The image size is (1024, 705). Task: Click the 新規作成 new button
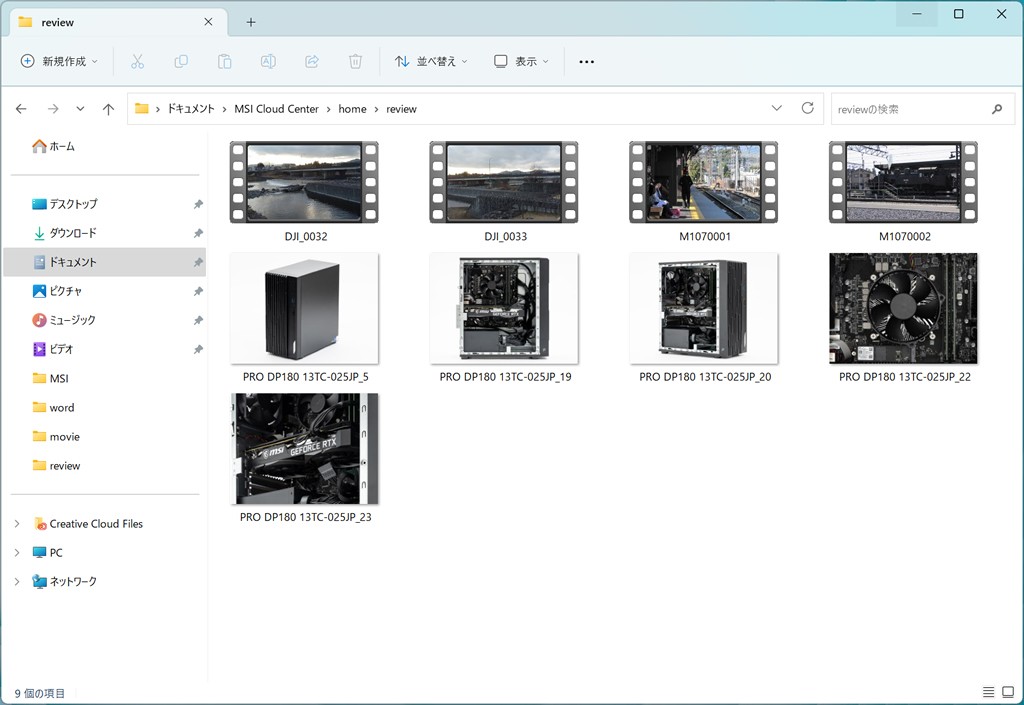tap(60, 61)
